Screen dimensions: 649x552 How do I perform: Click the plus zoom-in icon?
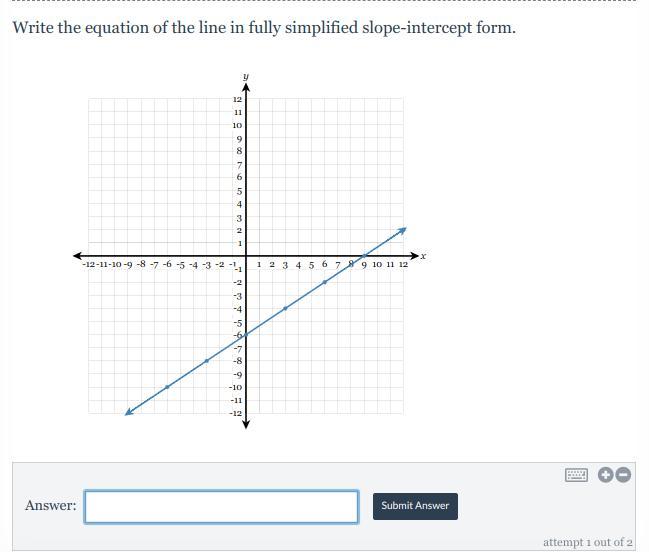click(x=605, y=475)
